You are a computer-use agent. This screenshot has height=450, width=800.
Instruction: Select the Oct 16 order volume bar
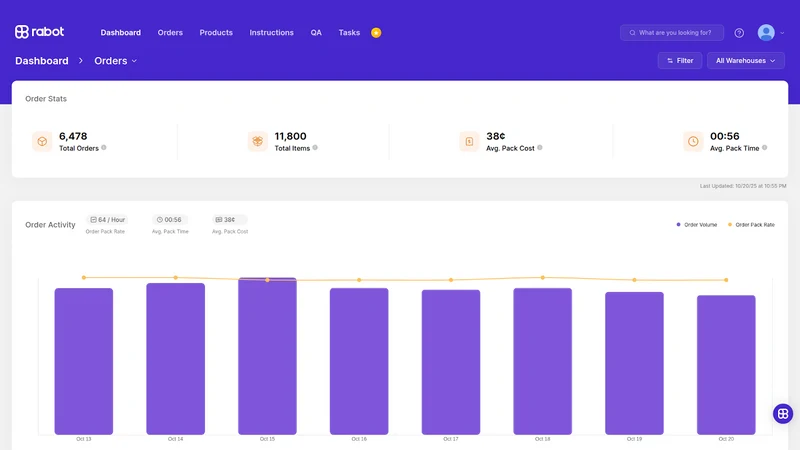pos(359,361)
